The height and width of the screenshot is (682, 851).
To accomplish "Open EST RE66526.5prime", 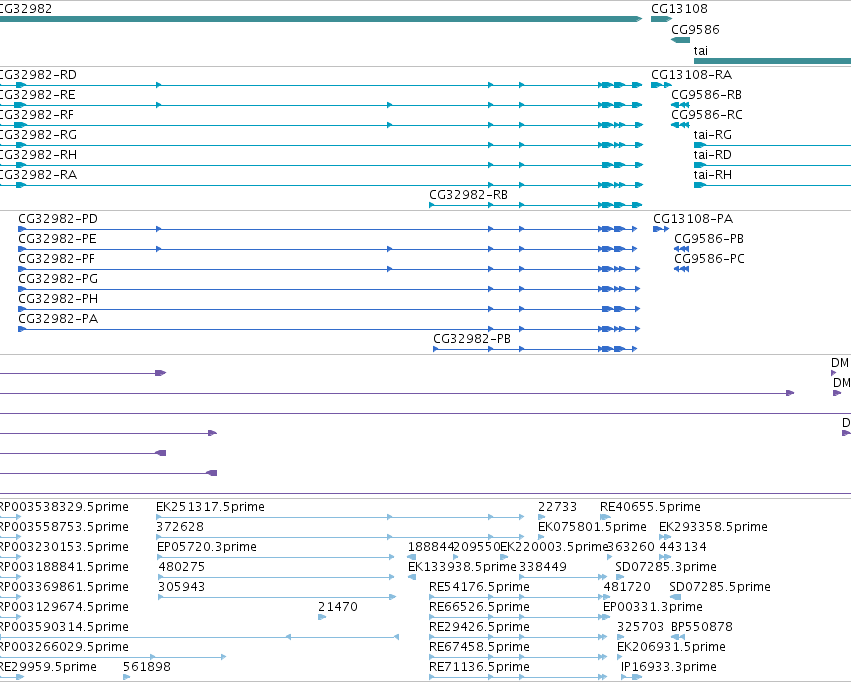I will coord(479,607).
